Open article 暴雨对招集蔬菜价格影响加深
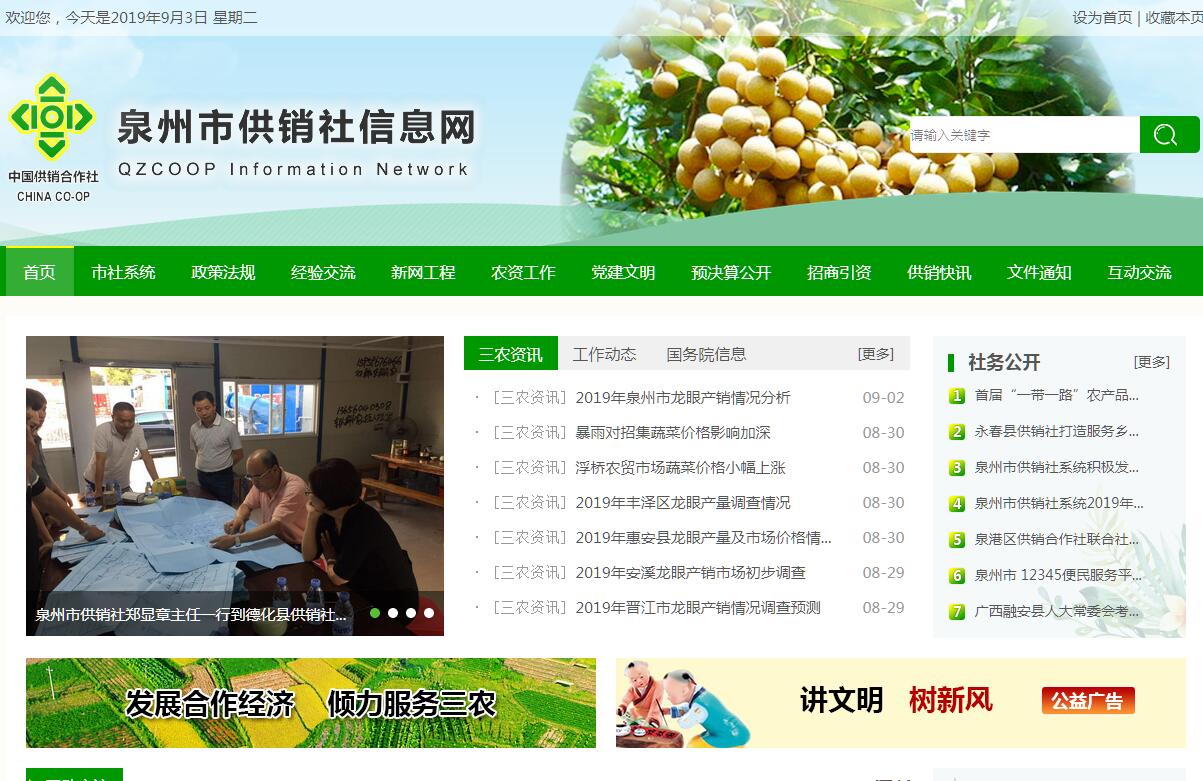 click(x=673, y=432)
